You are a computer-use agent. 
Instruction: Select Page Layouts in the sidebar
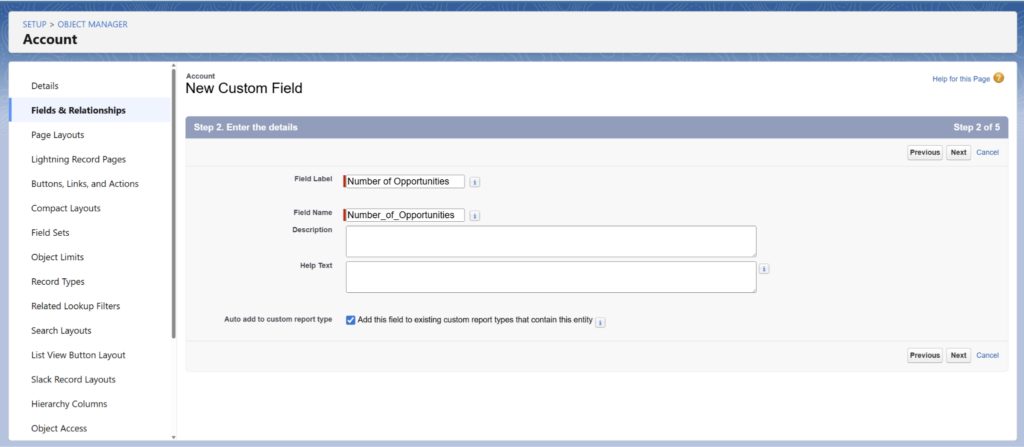point(58,135)
